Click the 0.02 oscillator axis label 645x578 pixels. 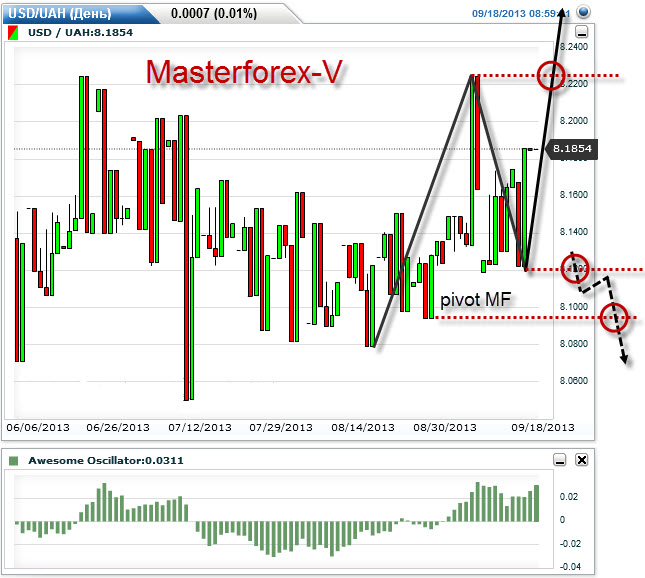[x=568, y=497]
